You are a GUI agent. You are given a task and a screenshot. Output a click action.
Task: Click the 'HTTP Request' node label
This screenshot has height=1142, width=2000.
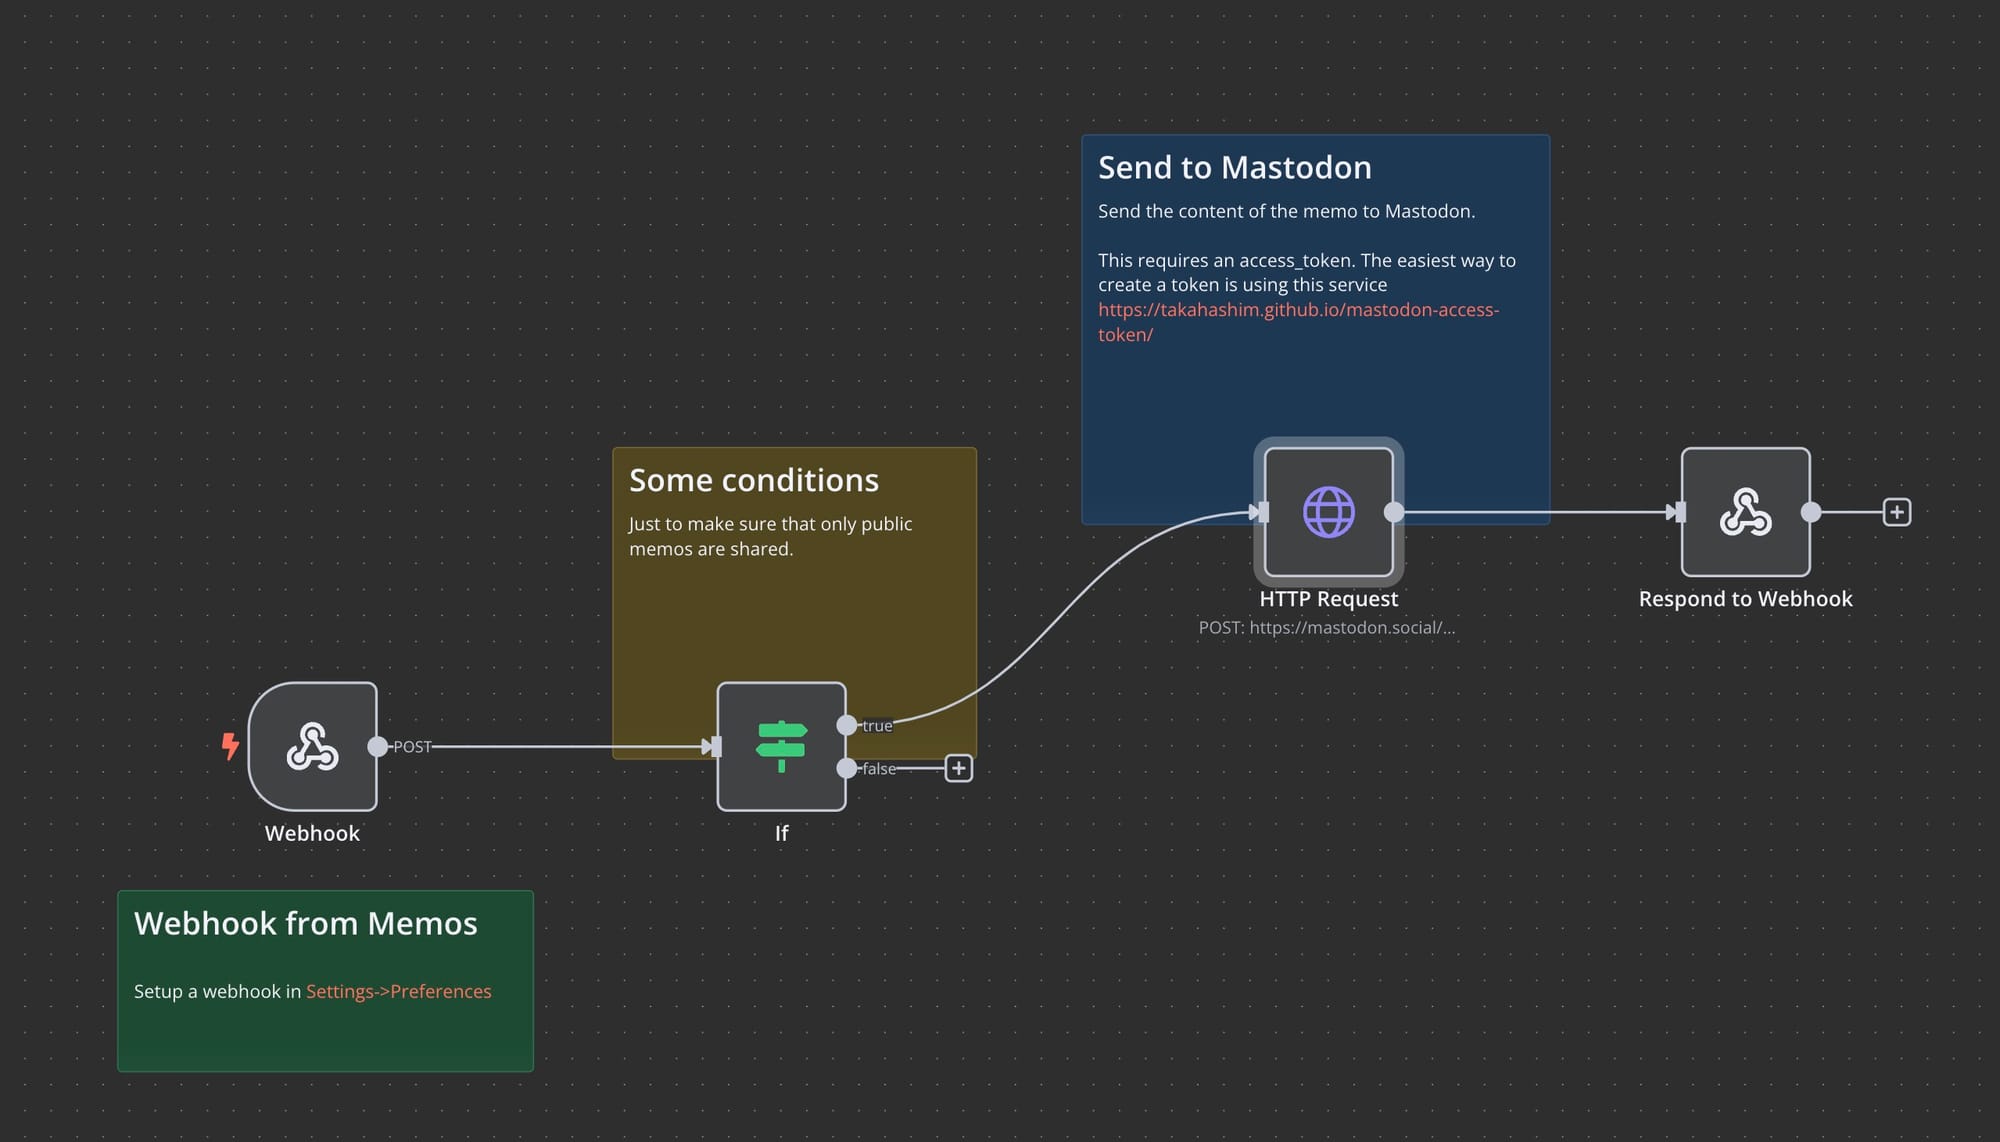tap(1328, 598)
